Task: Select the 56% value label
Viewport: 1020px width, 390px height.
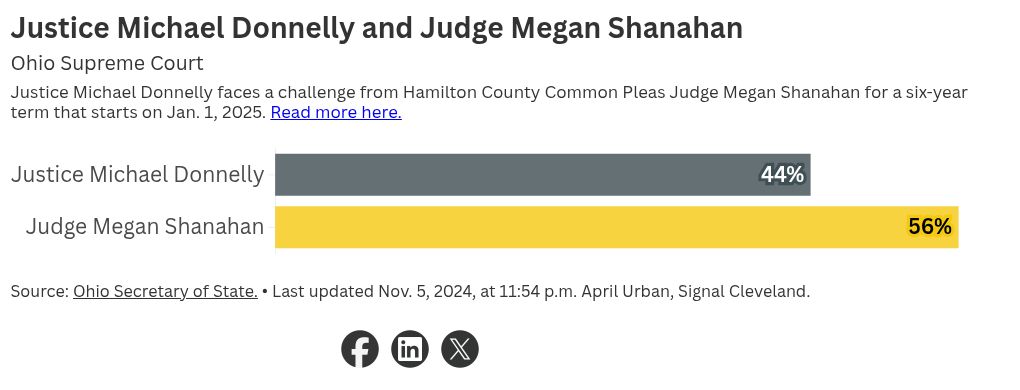Action: [930, 227]
